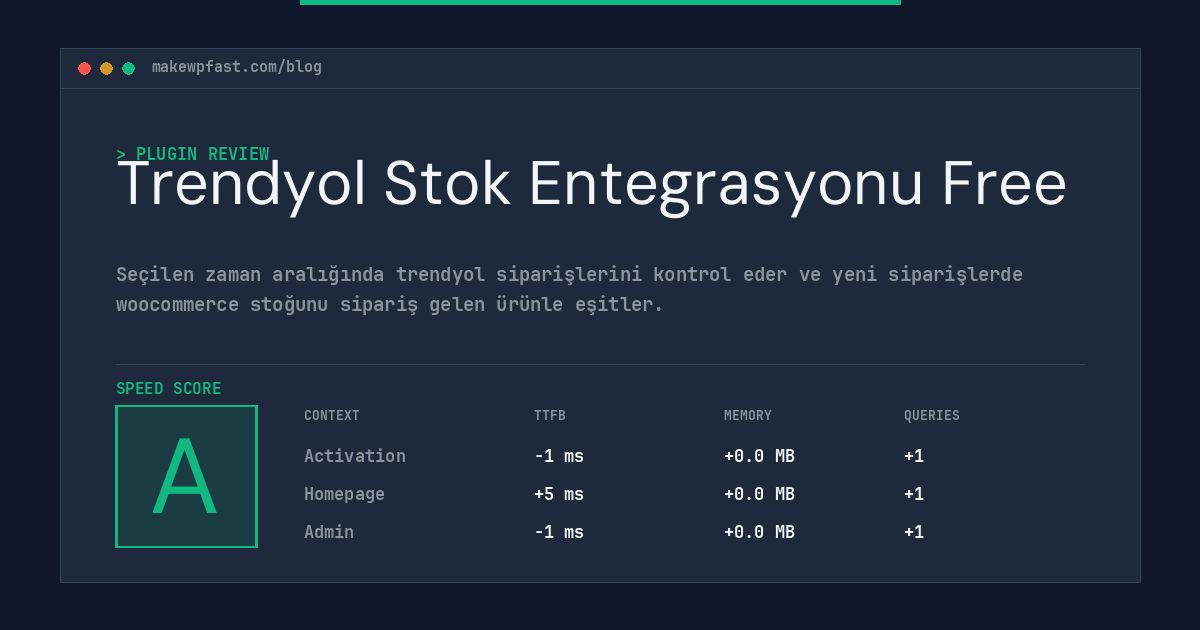Click the Homepage memory value +0.0 MB
The height and width of the screenshot is (630, 1200).
[x=759, y=494]
